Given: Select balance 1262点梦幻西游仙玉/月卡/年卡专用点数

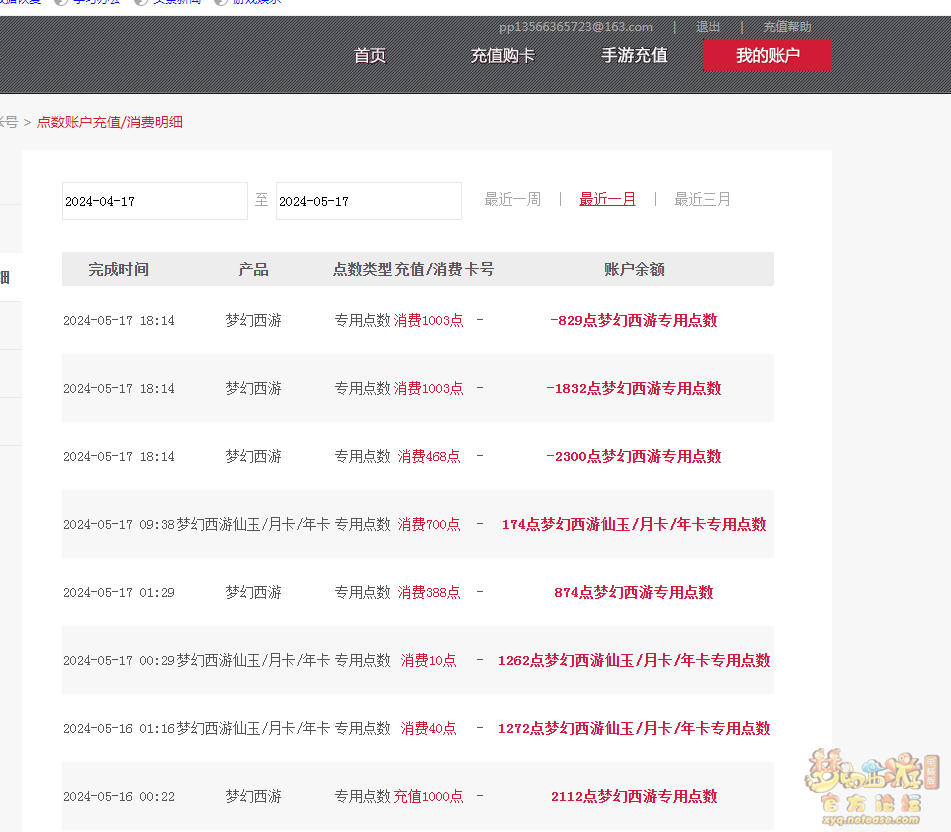Looking at the screenshot, I should tap(634, 660).
